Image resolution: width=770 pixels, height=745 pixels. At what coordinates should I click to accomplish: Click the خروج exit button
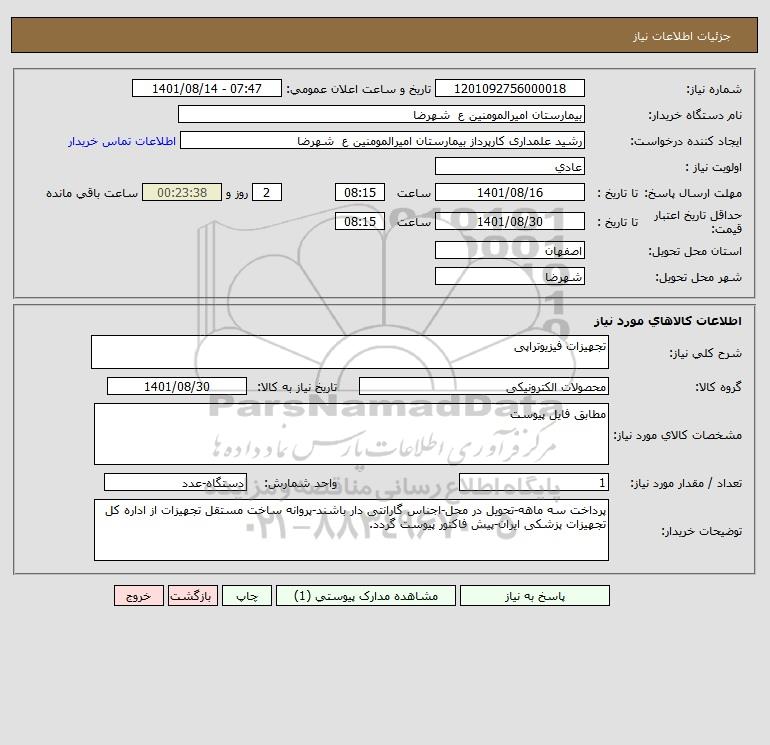138,596
